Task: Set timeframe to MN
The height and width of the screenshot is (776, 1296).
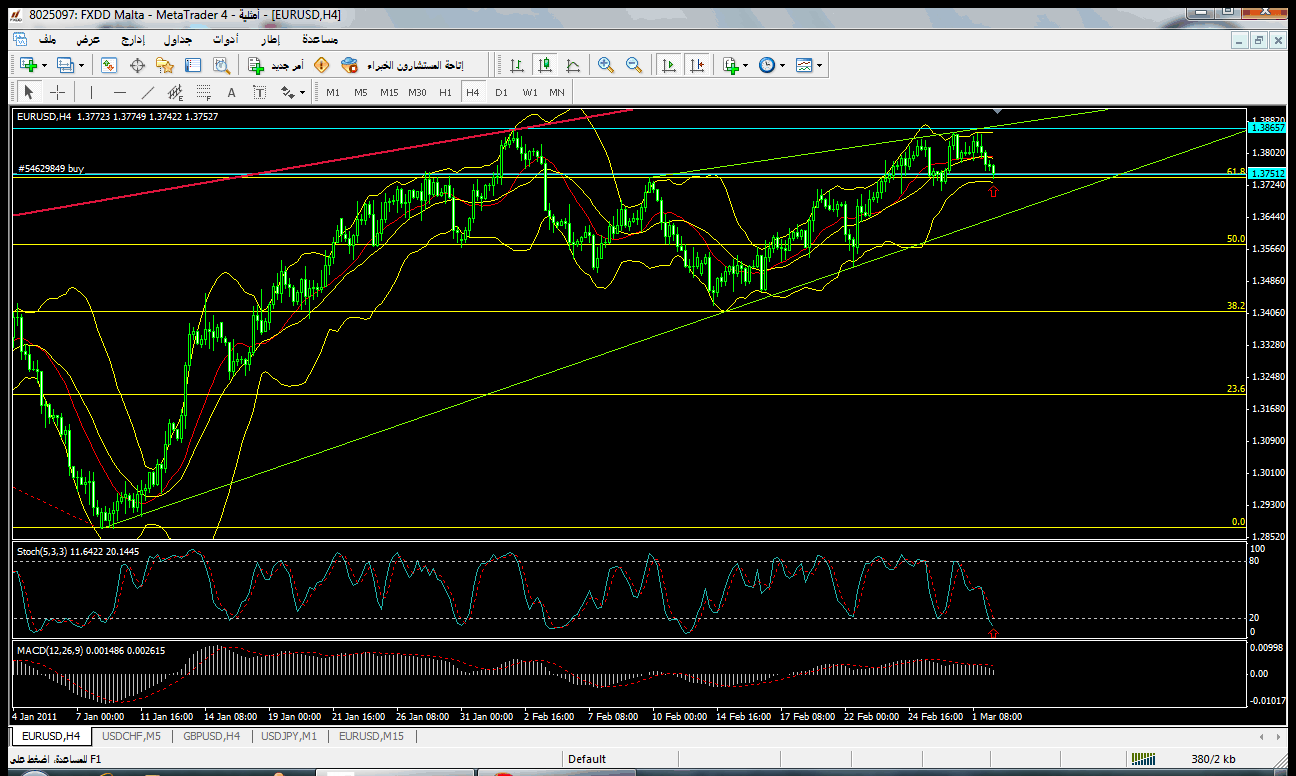Action: click(557, 92)
